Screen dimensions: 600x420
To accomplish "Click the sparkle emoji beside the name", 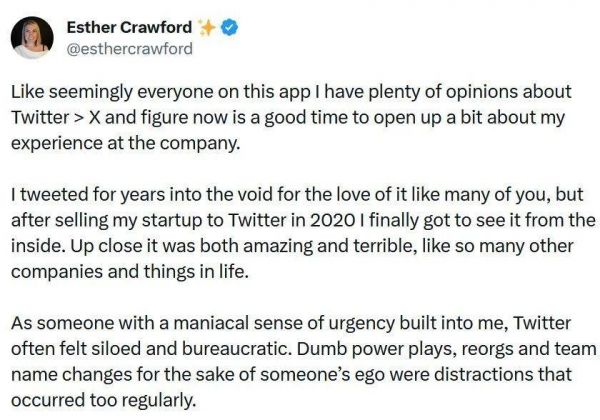I will tap(204, 28).
